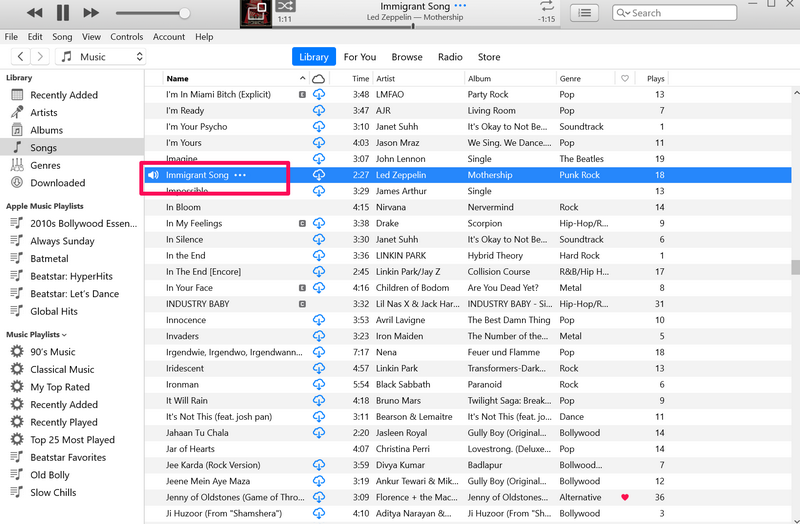
Task: Open Artists in the sidebar
Action: pos(44,112)
